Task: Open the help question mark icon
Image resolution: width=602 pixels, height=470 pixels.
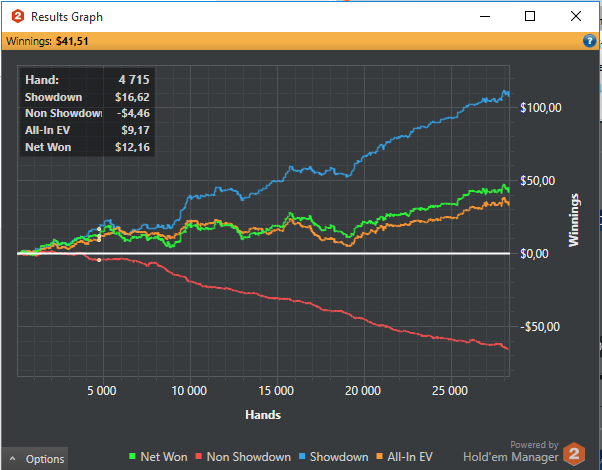Action: coord(589,41)
